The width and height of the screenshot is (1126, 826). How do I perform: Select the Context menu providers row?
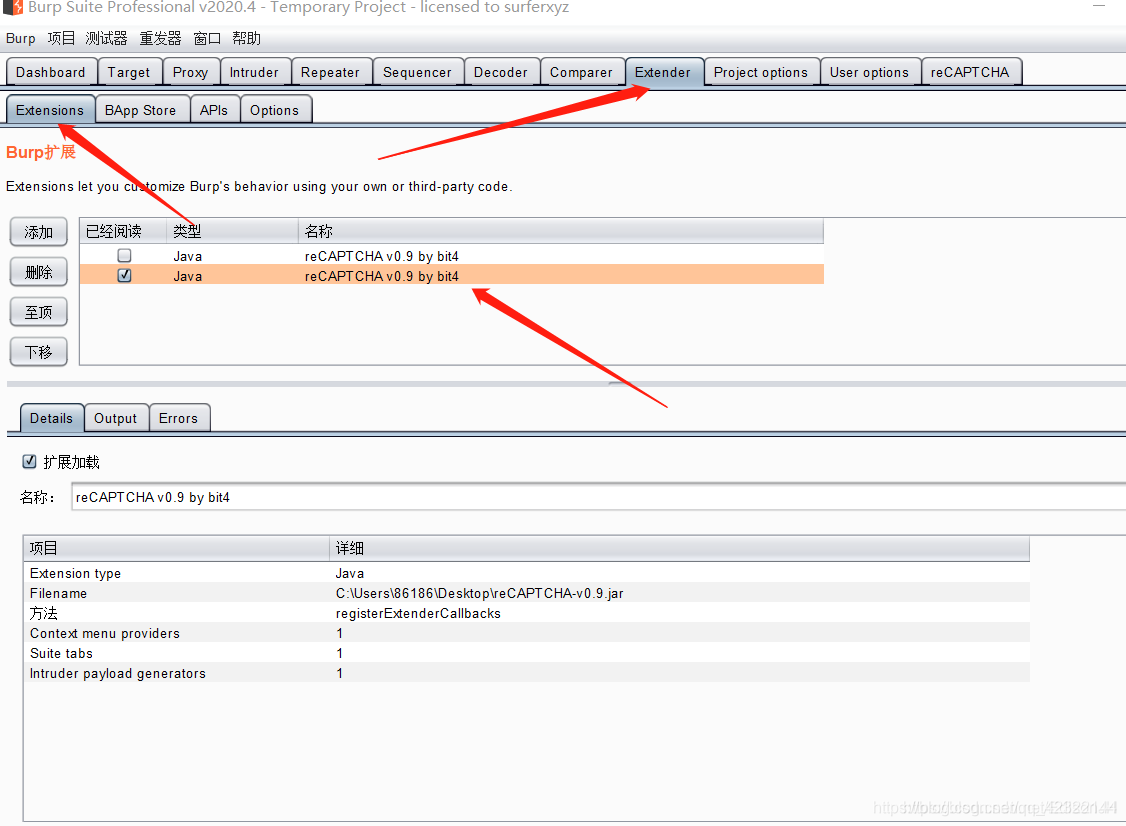point(526,634)
